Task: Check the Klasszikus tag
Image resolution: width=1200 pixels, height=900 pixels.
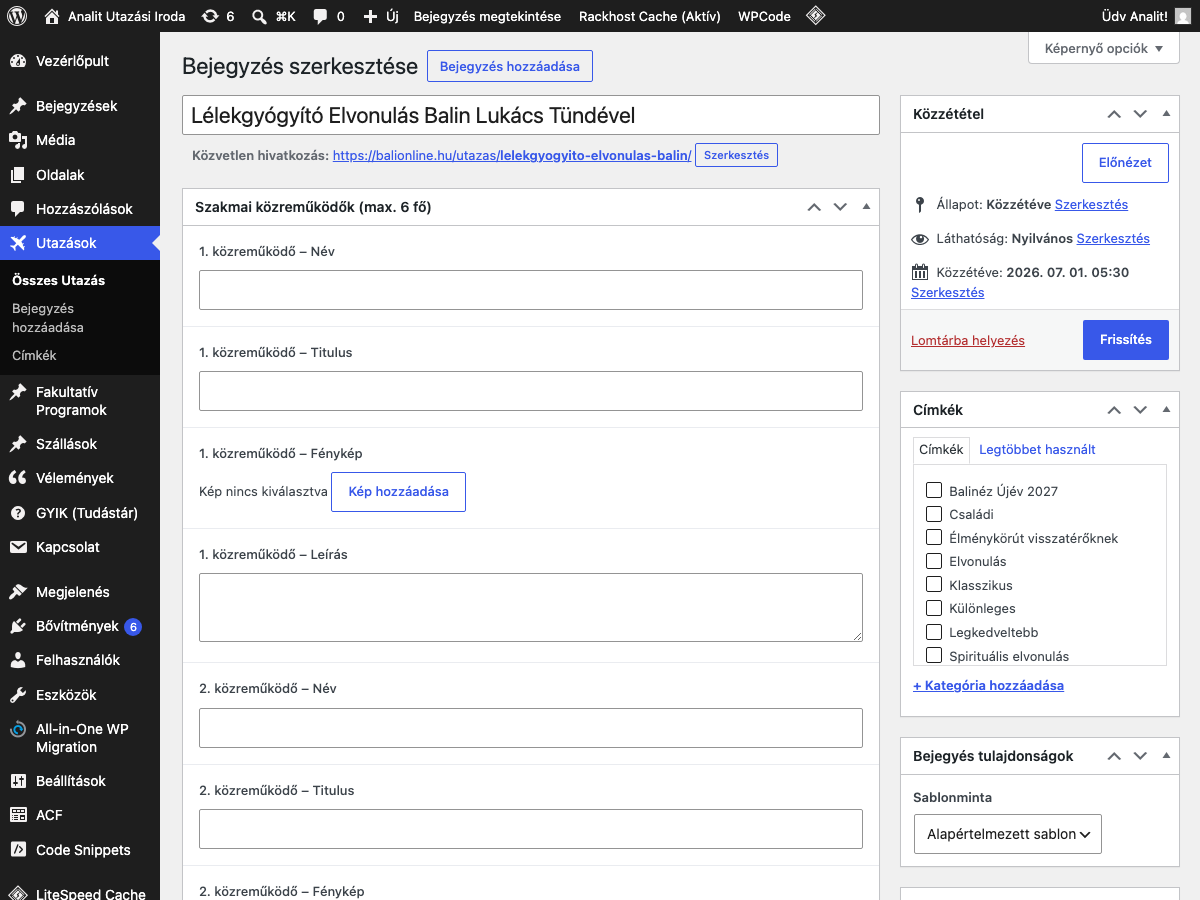Action: point(934,584)
